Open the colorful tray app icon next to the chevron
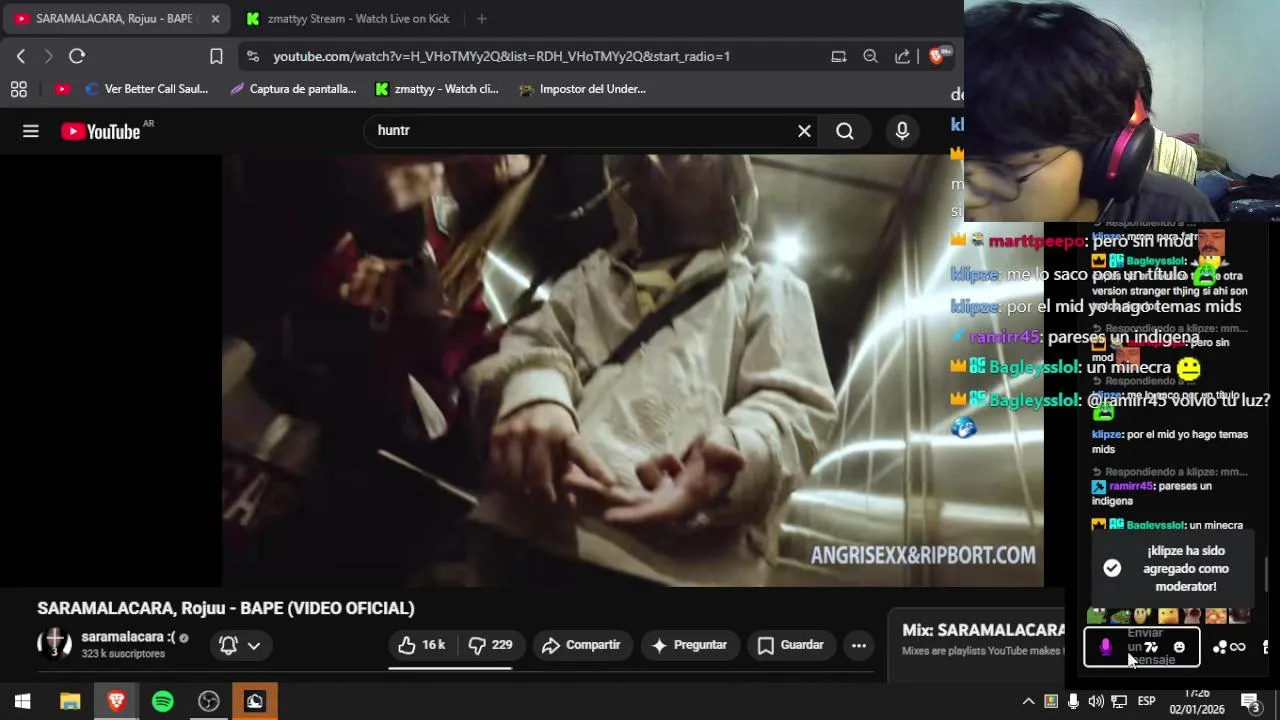Image resolution: width=1280 pixels, height=720 pixels. coord(1051,701)
